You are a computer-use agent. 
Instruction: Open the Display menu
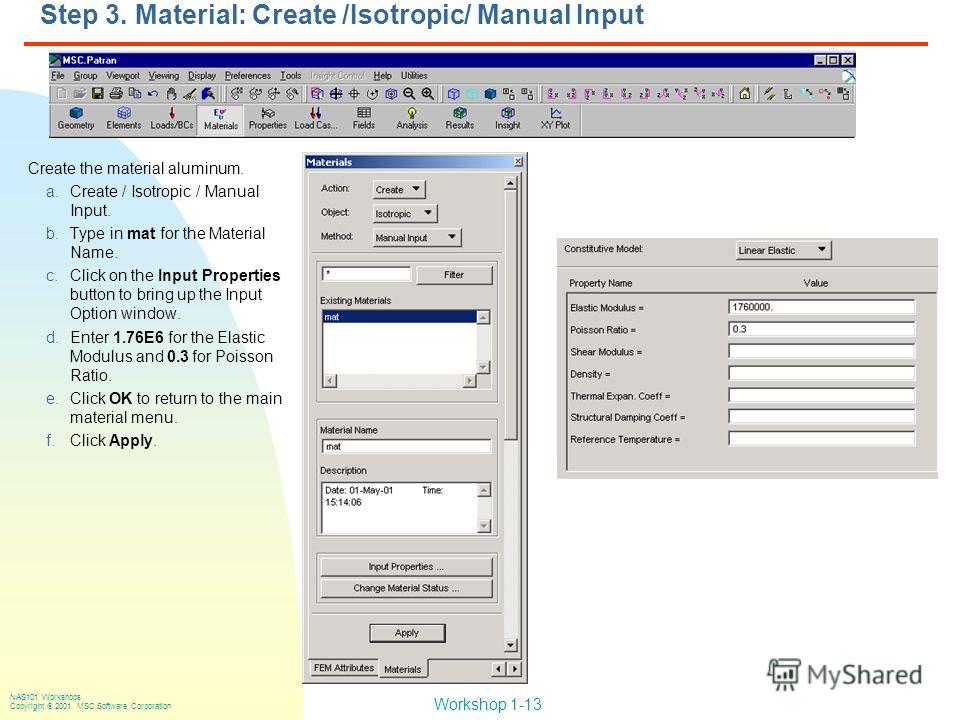(201, 76)
